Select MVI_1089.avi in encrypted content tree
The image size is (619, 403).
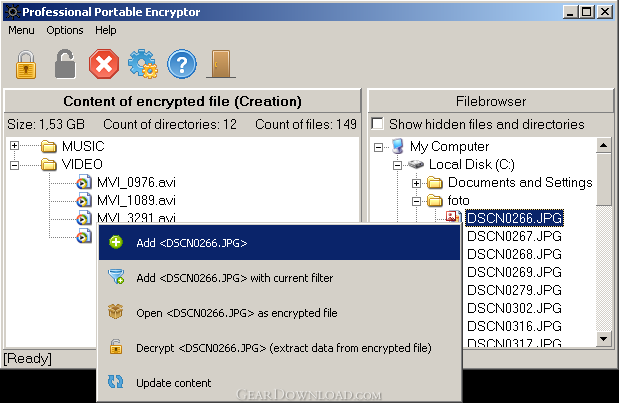click(x=136, y=201)
